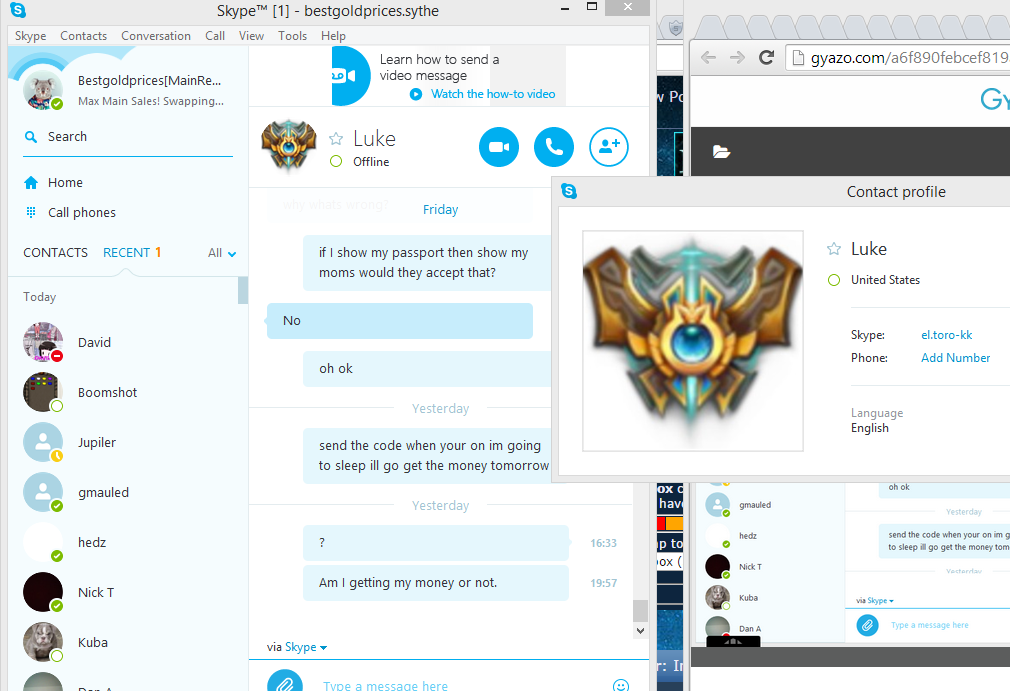
Task: Click the folder icon on Gyazo page
Action: [721, 152]
